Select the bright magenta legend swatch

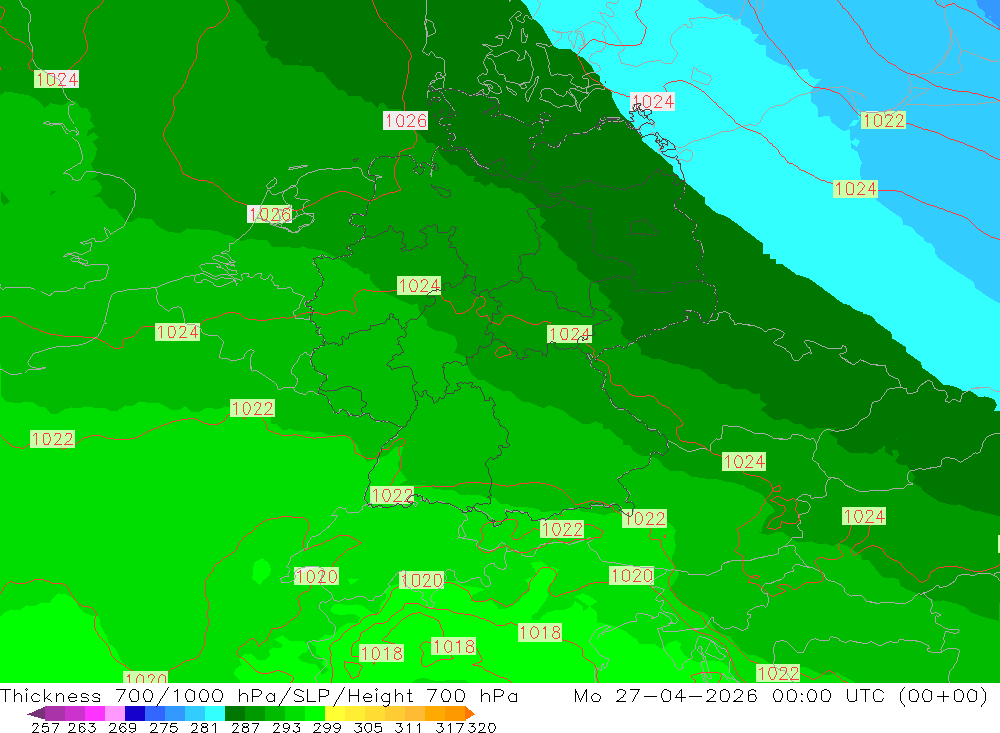click(95, 713)
